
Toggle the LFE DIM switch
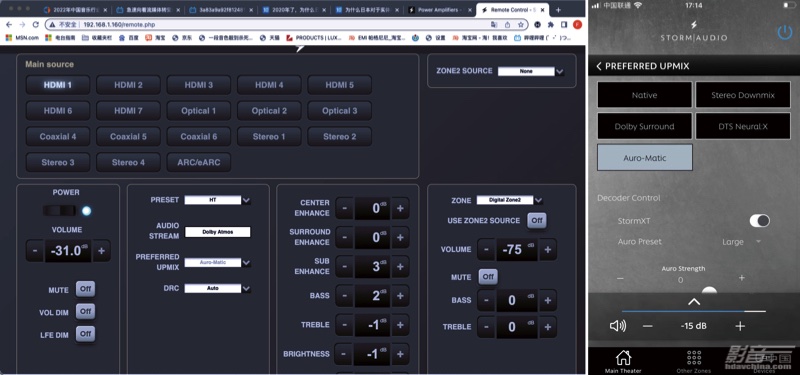tap(85, 334)
